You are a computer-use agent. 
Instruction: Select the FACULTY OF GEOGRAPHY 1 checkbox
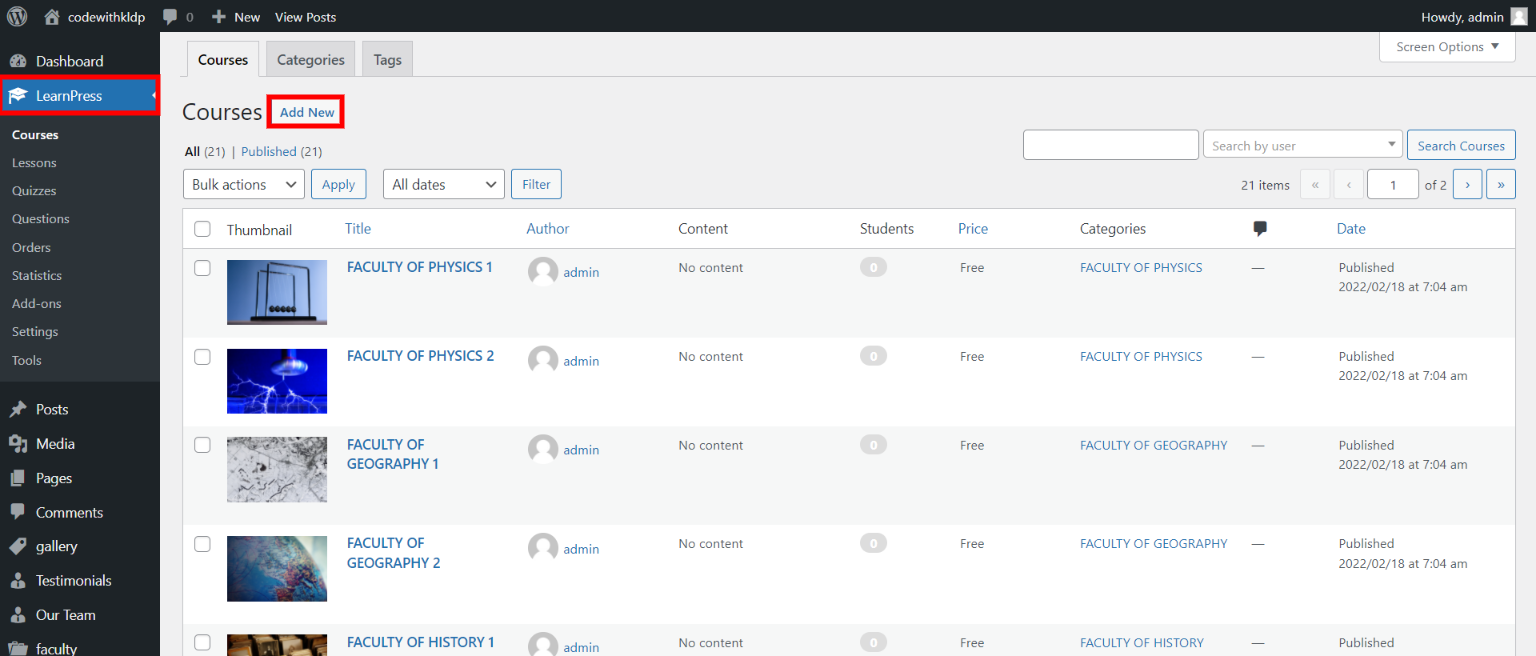coord(203,445)
